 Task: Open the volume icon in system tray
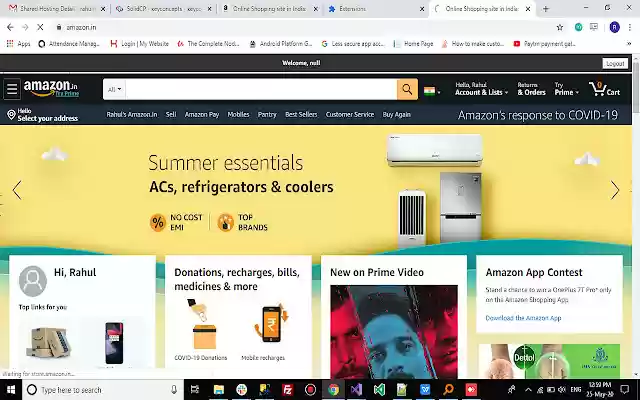point(562,390)
